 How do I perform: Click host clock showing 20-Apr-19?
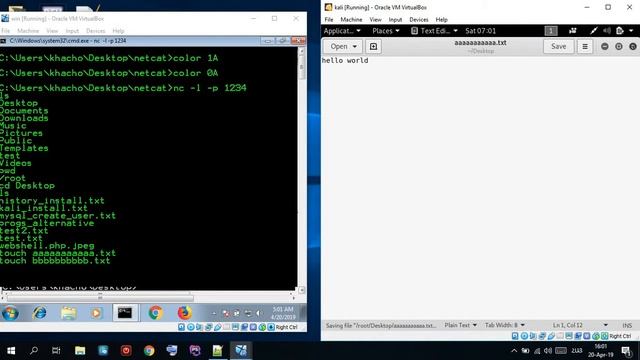(x=600, y=351)
